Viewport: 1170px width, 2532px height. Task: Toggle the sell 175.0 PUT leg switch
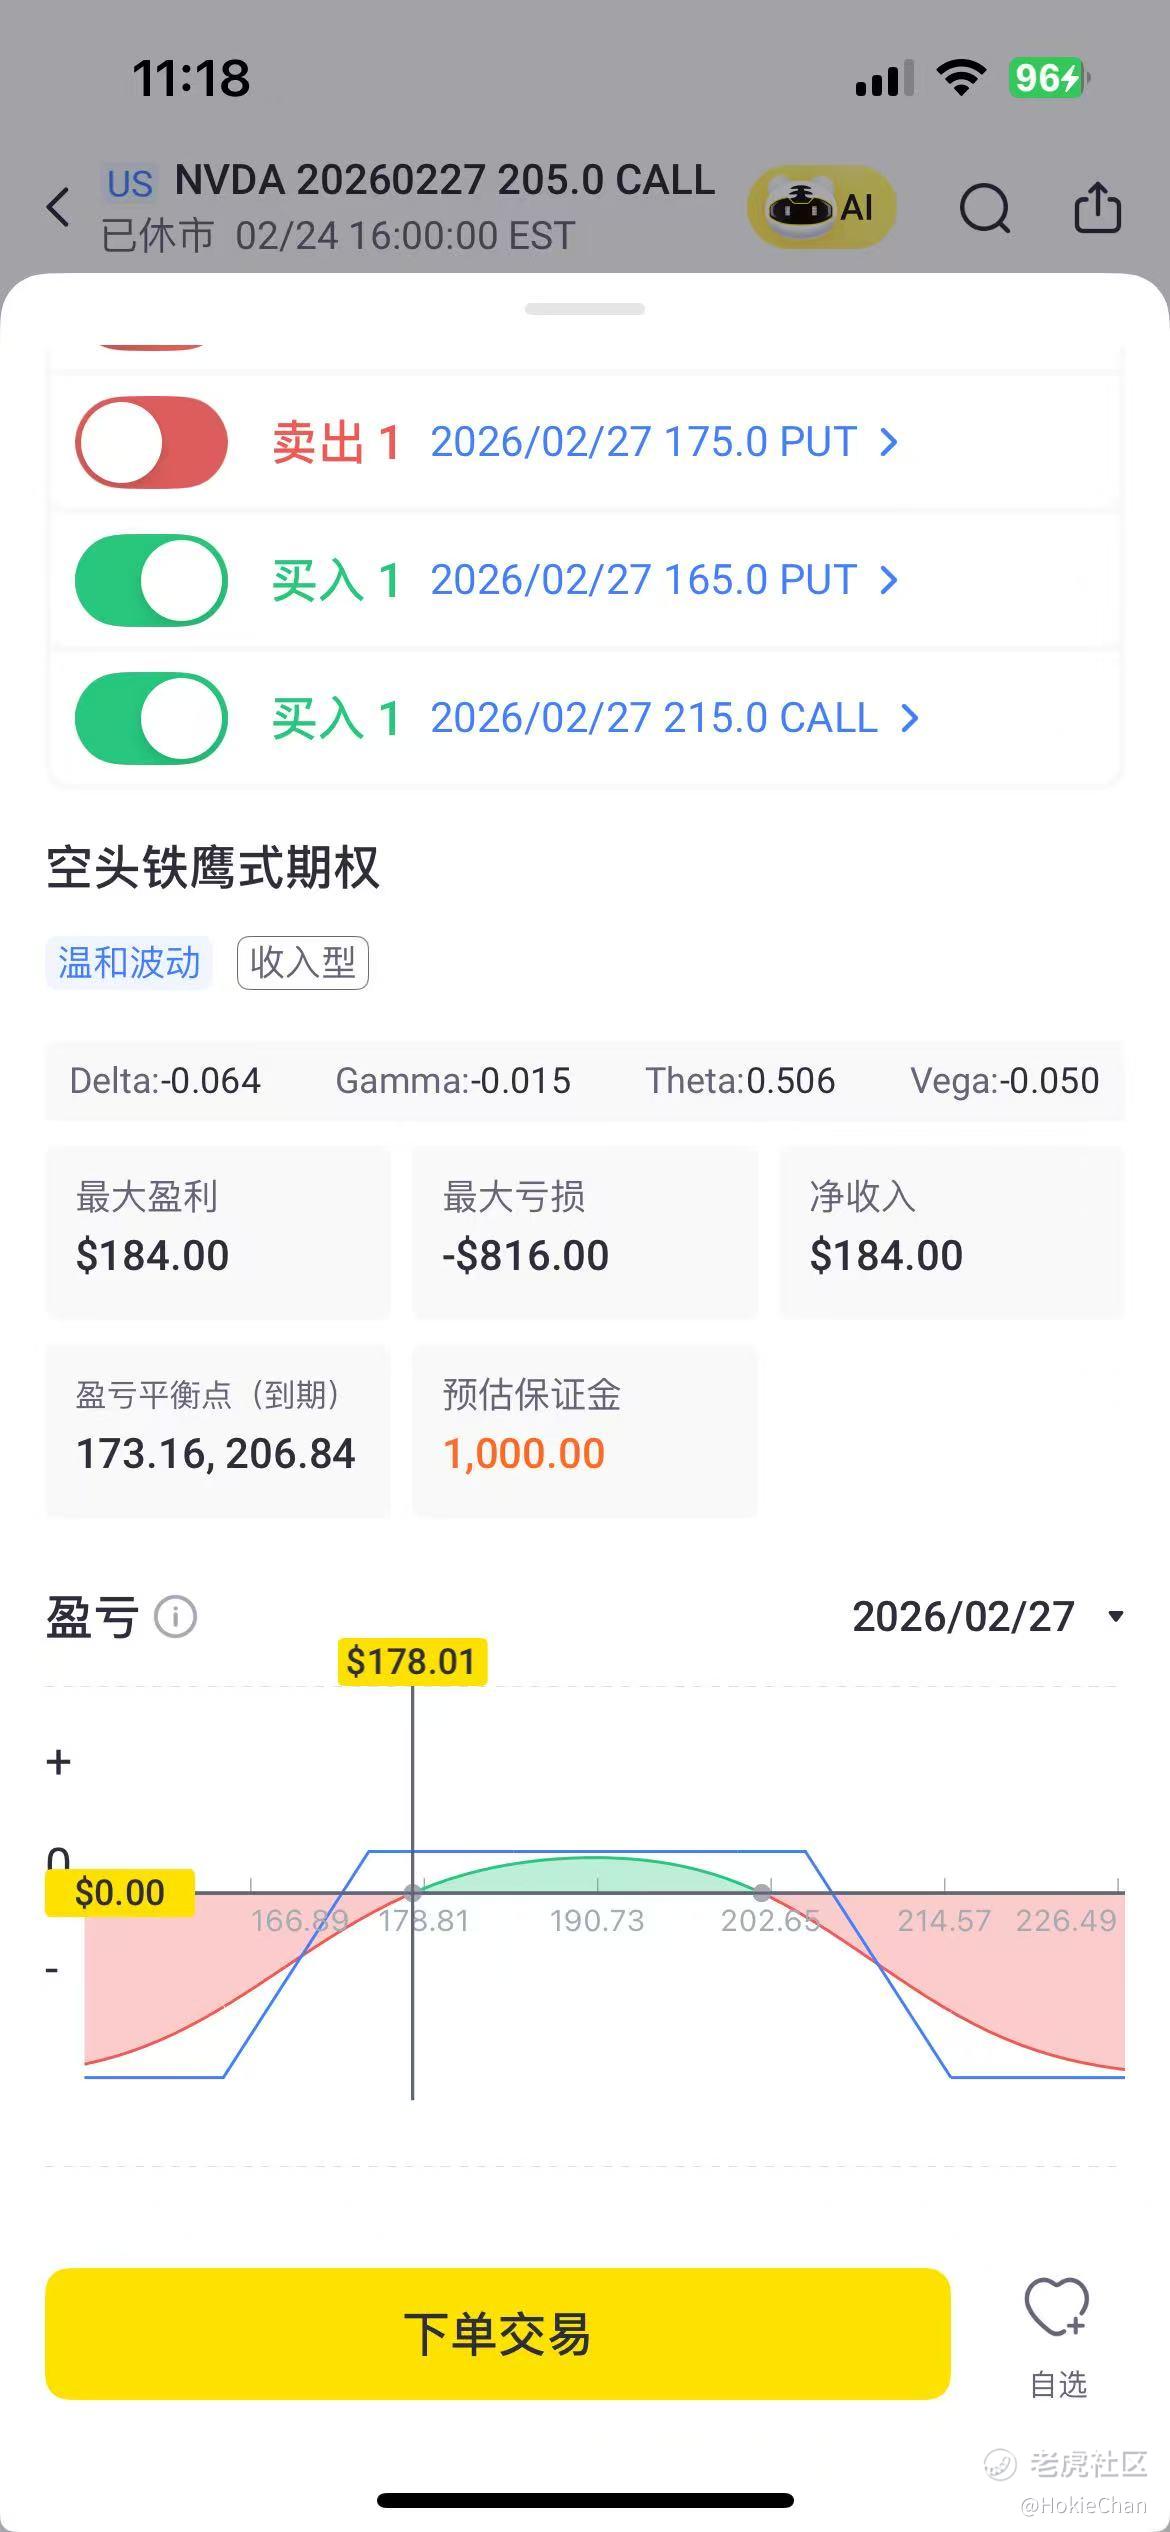tap(152, 442)
